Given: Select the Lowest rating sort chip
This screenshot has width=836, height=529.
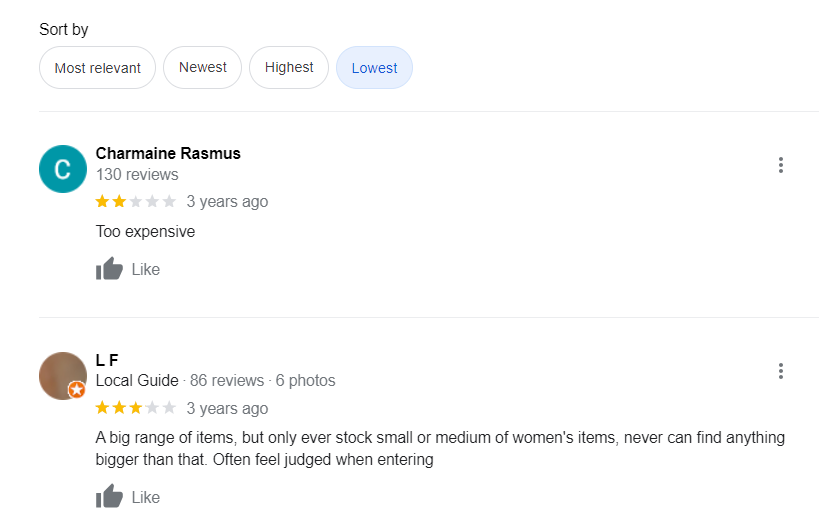Looking at the screenshot, I should [x=374, y=68].
